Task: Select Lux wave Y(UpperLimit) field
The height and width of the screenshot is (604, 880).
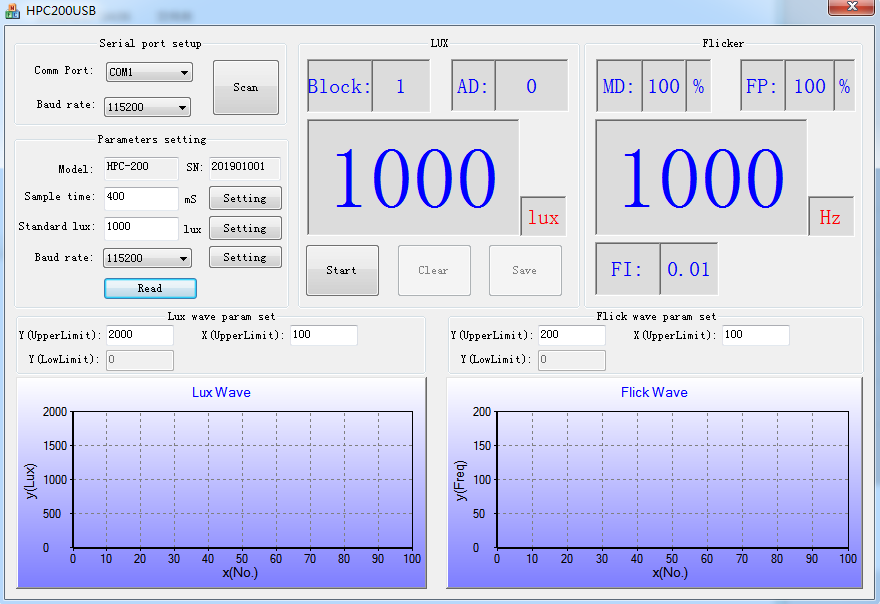Action: point(139,335)
